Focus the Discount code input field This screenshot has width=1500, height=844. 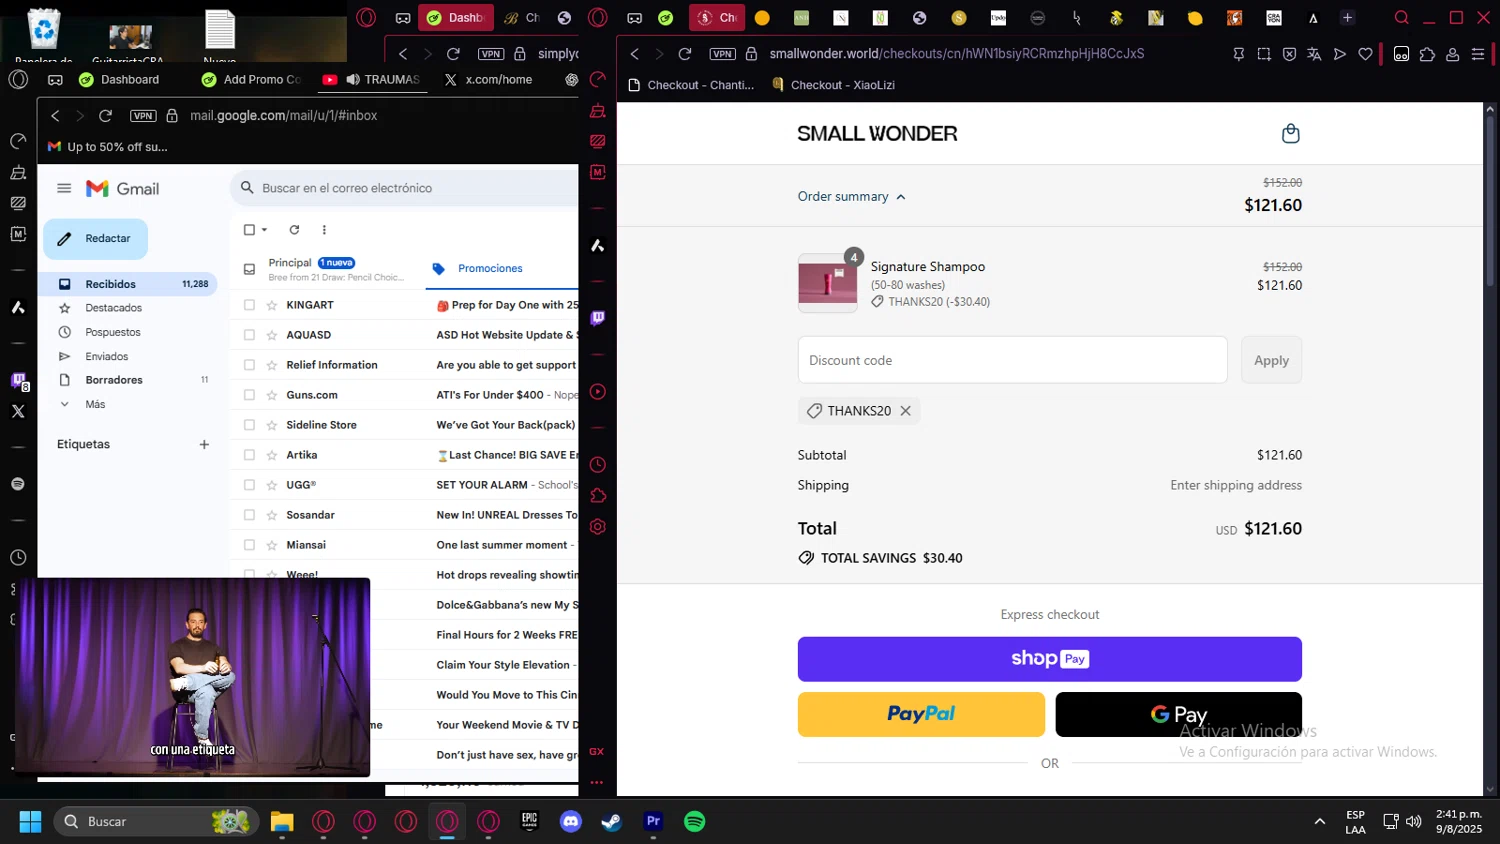click(x=1012, y=360)
